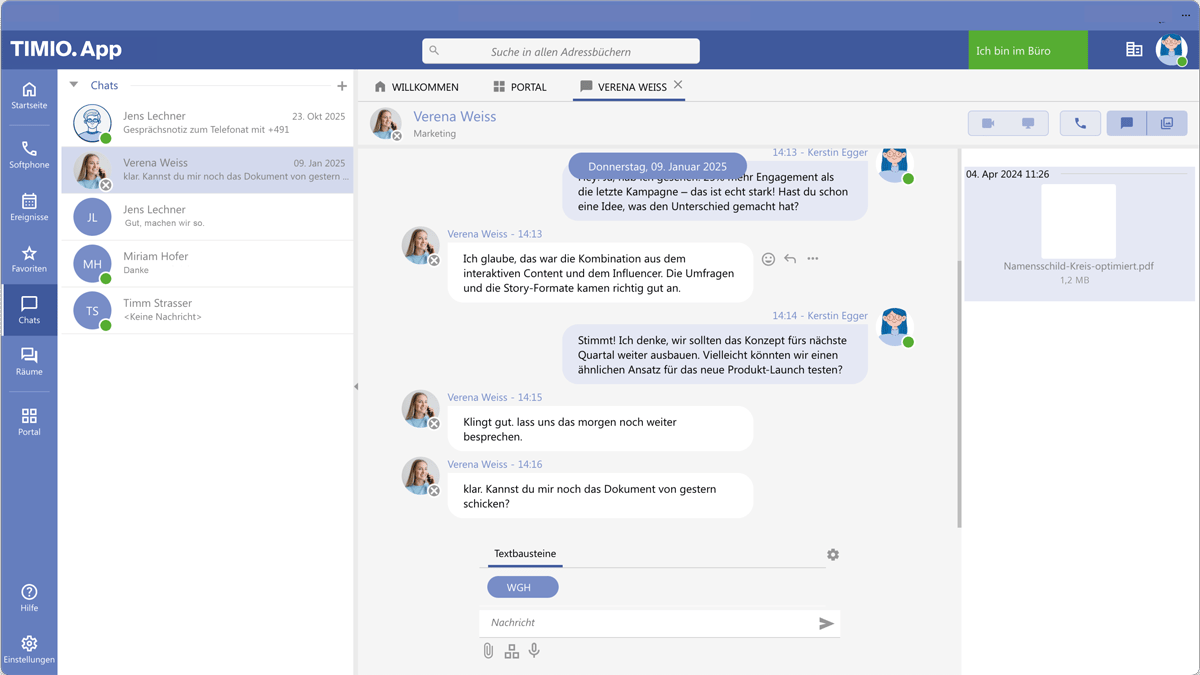This screenshot has height=675, width=1200.
Task: Insert the WGH text snippet
Action: [522, 587]
